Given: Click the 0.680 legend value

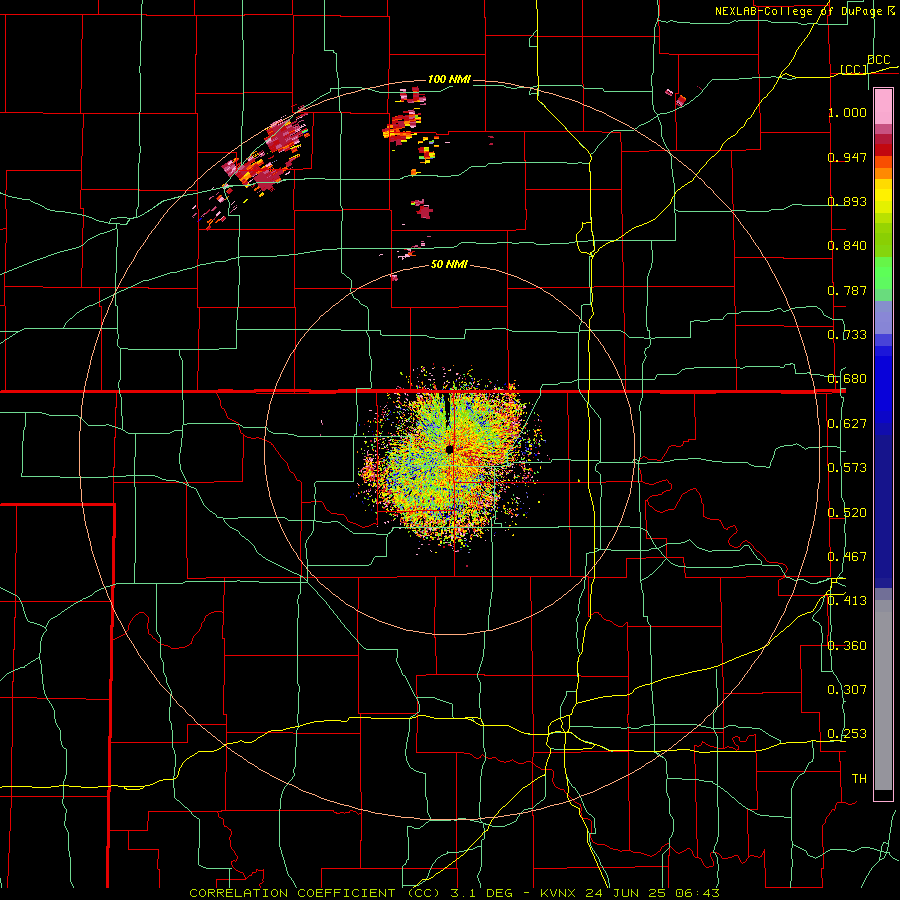Looking at the screenshot, I should 847,379.
